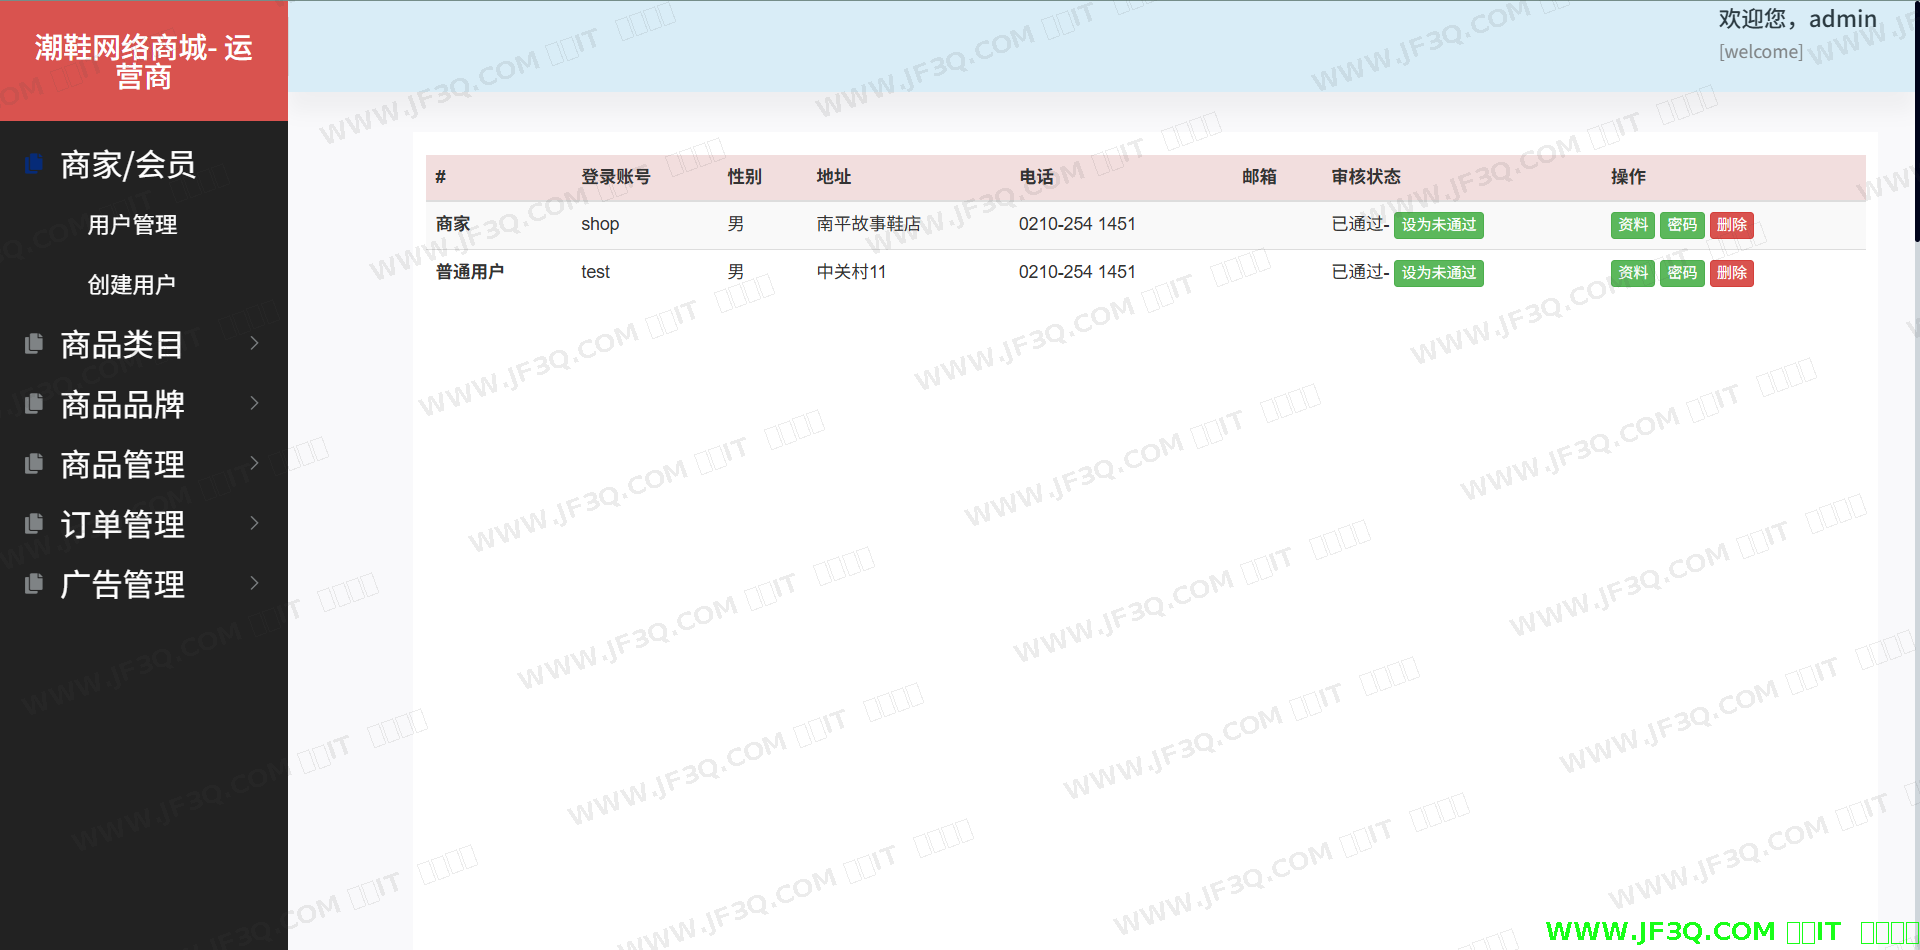Screen dimensions: 1920x950
Task: Open 创建用户 in the sidebar
Action: 132,285
